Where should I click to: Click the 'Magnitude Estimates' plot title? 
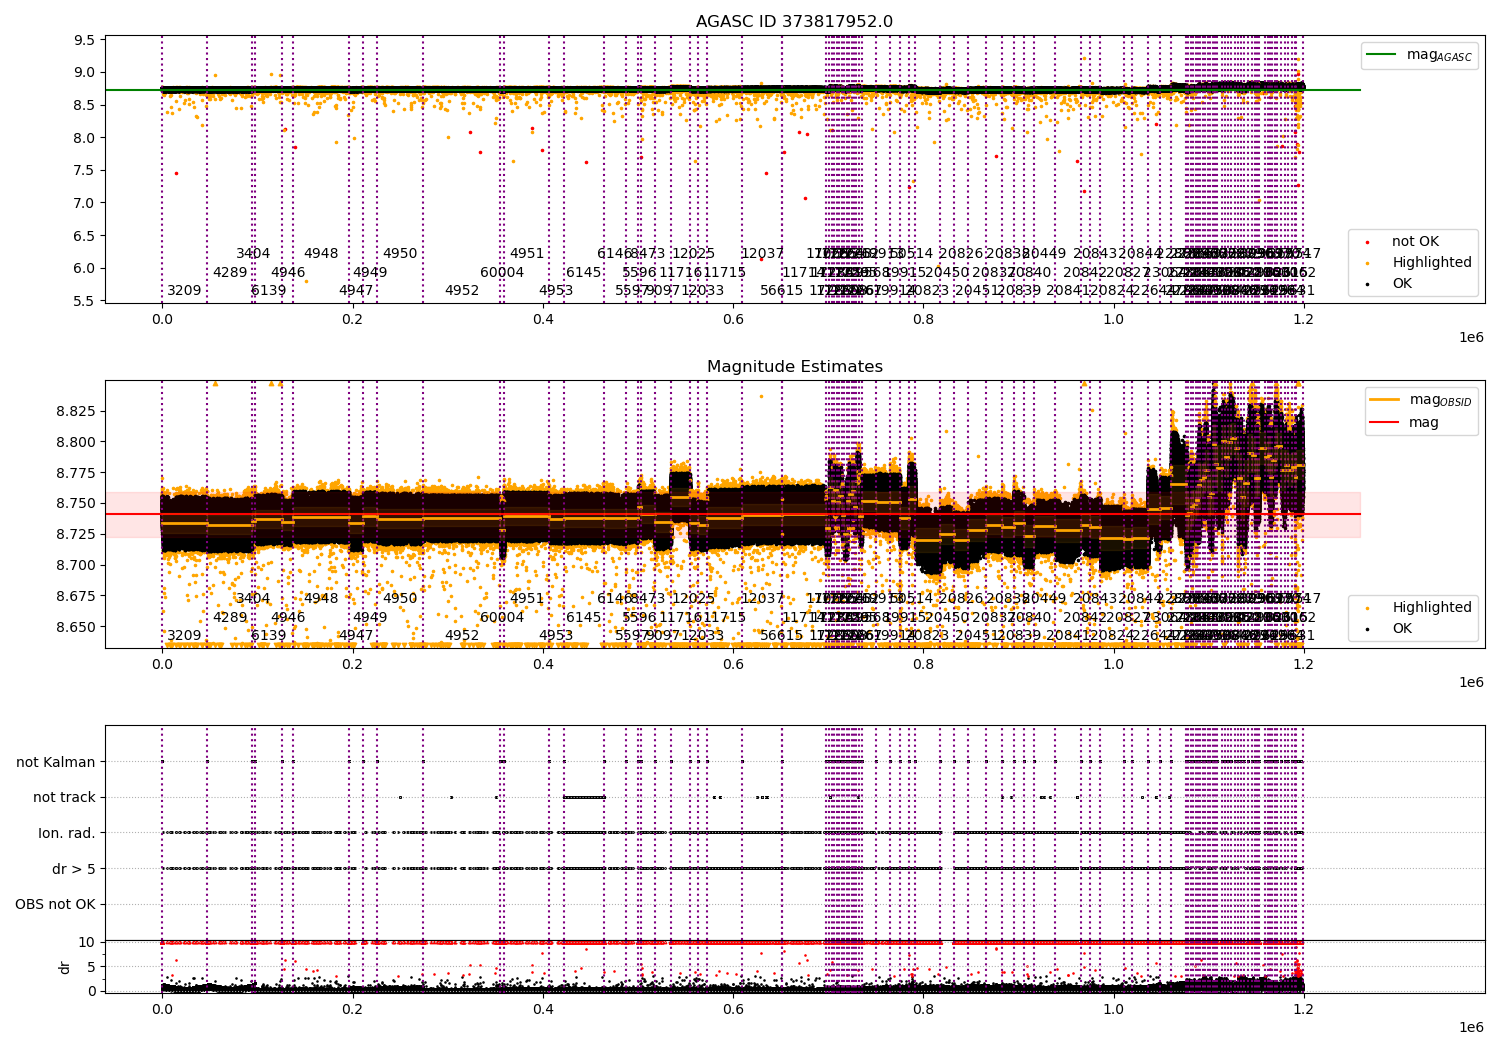[x=794, y=367]
